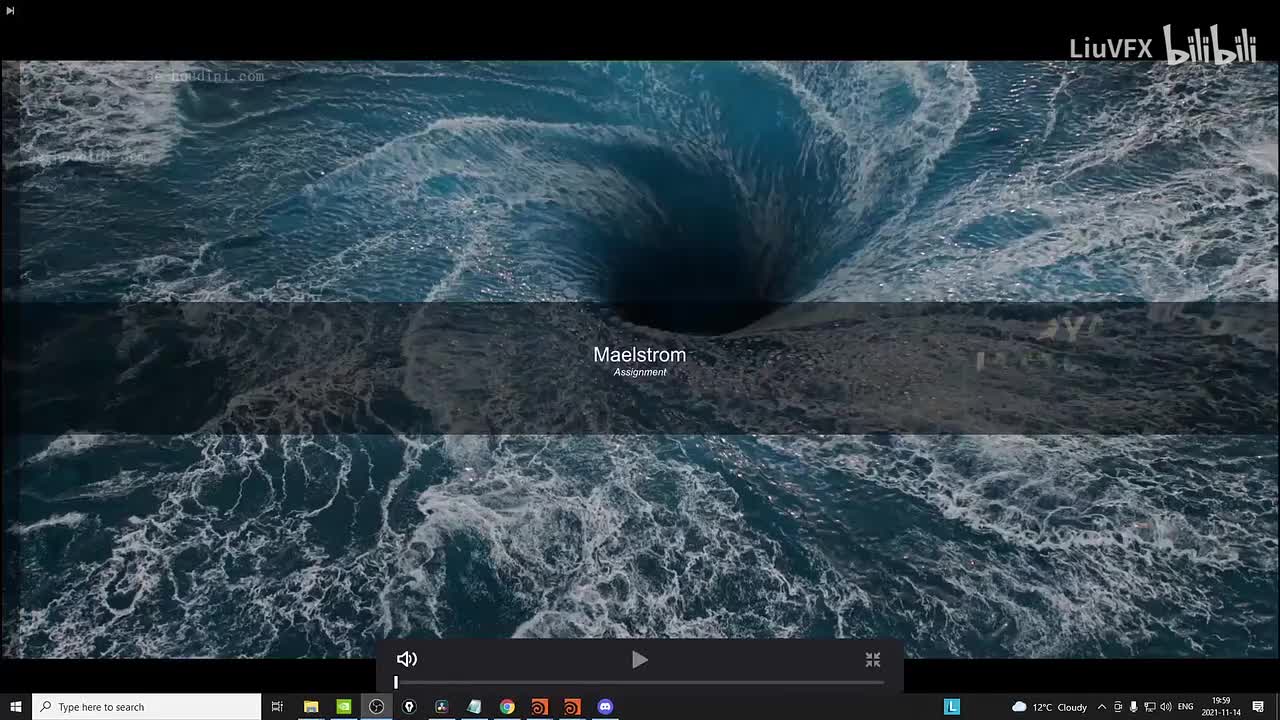Open DaVinci Resolve from the taskbar

[x=441, y=707]
